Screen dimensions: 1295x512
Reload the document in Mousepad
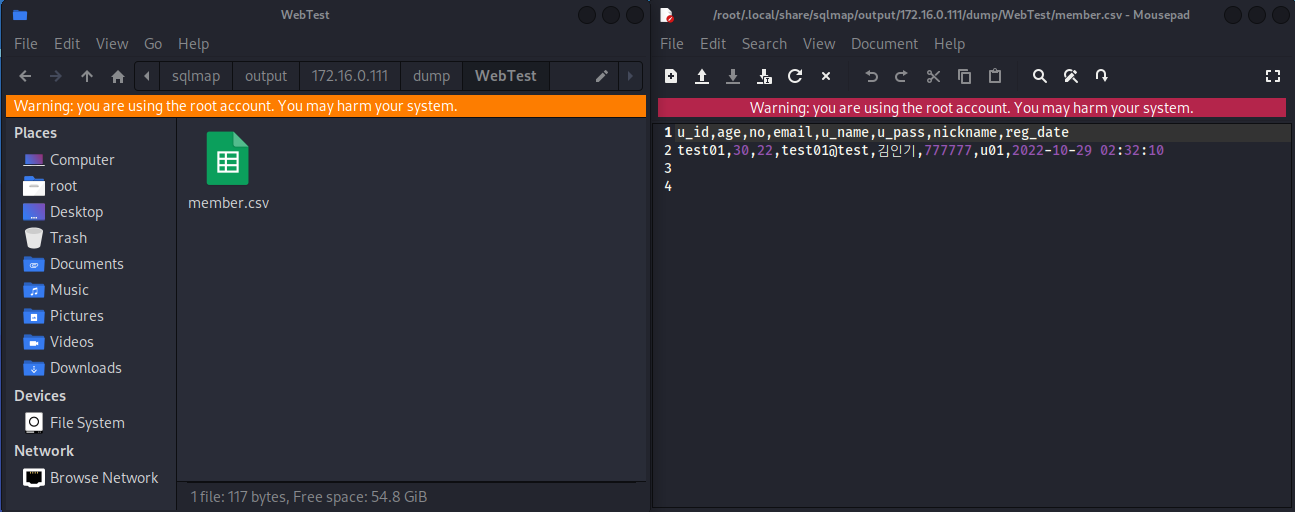tap(795, 76)
